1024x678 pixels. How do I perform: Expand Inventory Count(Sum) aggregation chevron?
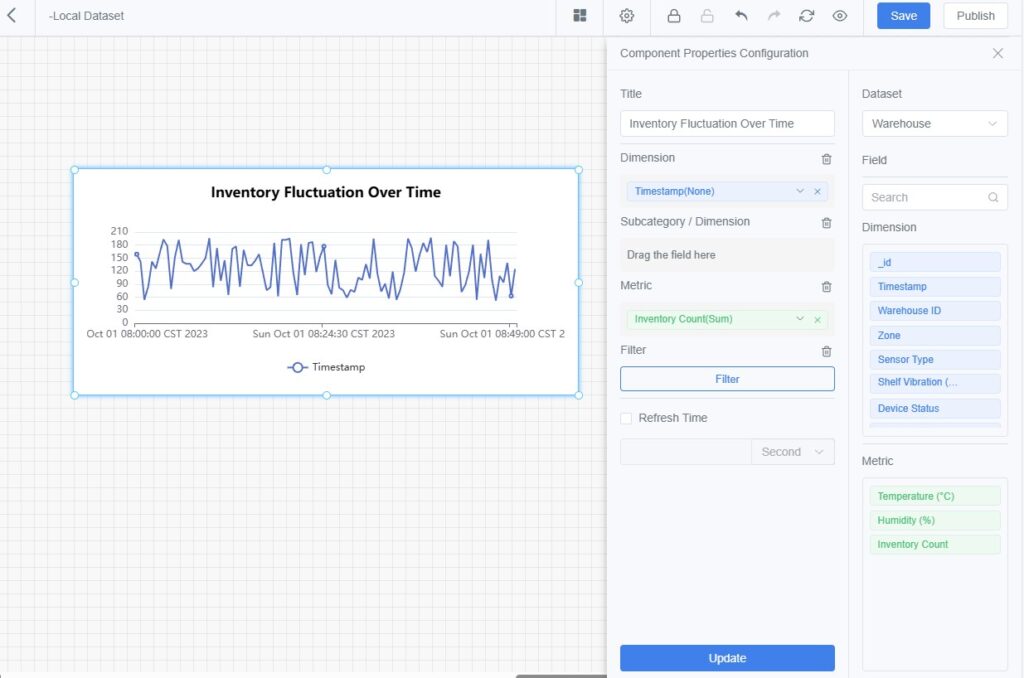point(800,320)
